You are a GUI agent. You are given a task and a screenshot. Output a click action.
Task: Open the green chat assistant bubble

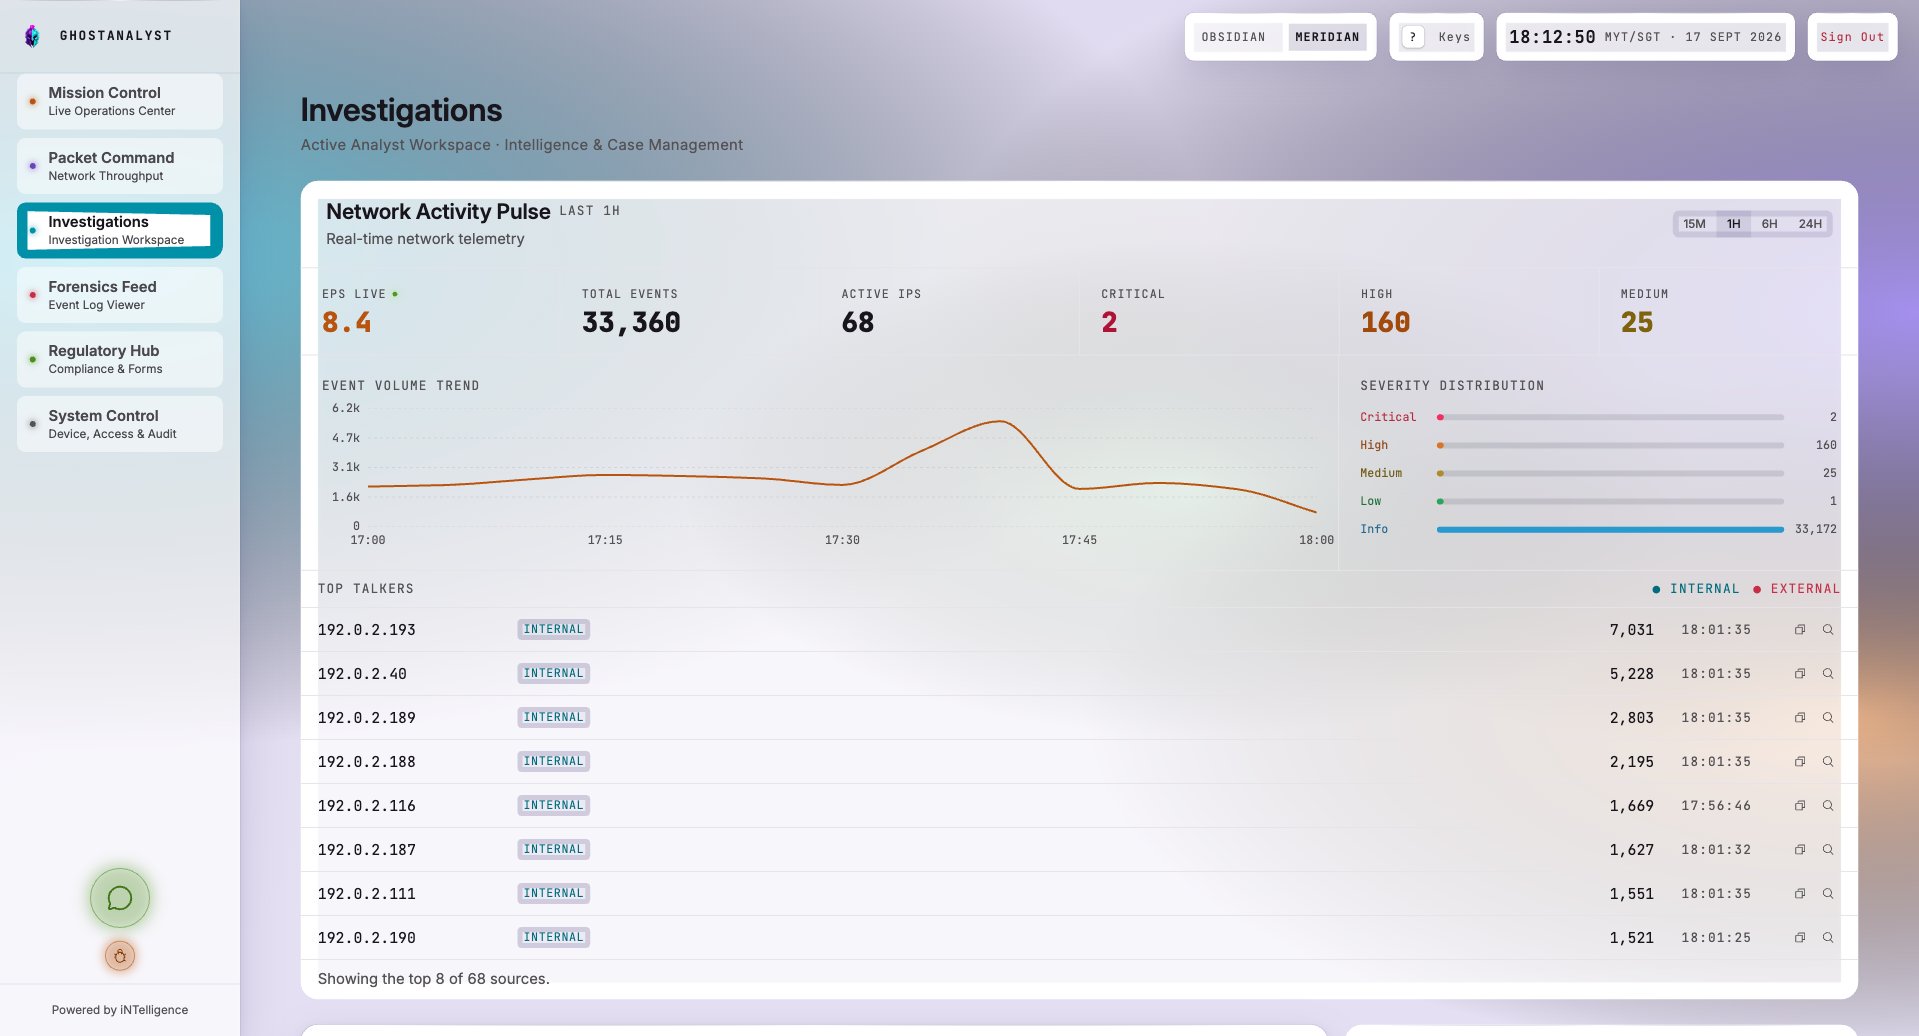[x=120, y=898]
